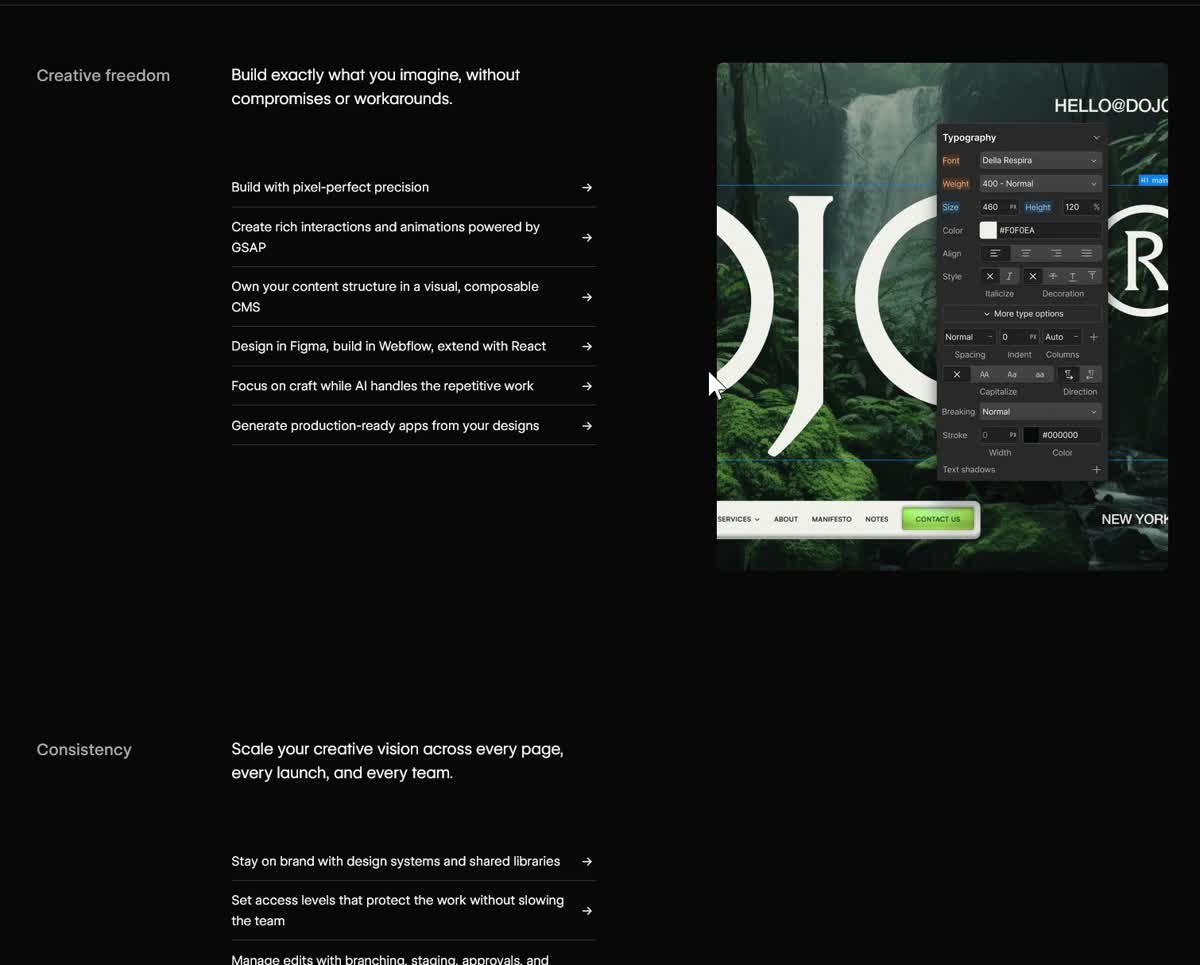Open the Font dropdown Della Respira

coord(1040,160)
